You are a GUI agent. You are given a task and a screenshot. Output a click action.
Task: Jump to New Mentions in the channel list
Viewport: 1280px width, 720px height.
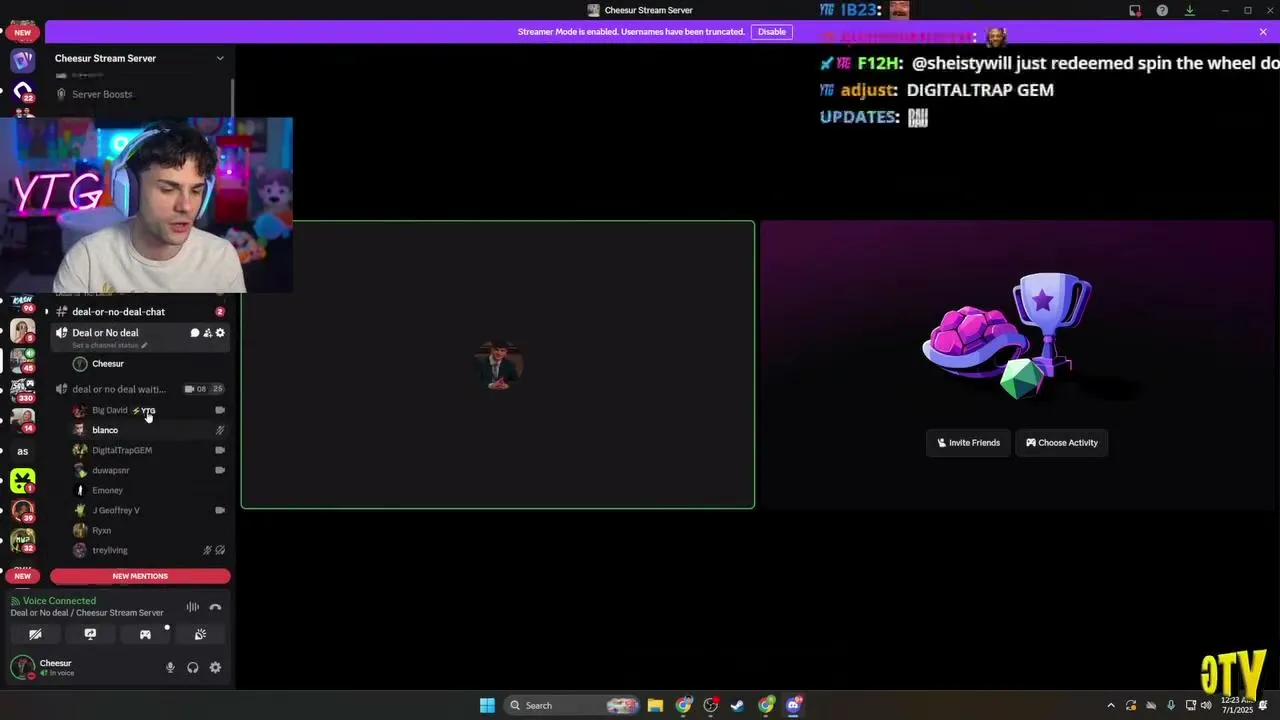click(x=140, y=576)
